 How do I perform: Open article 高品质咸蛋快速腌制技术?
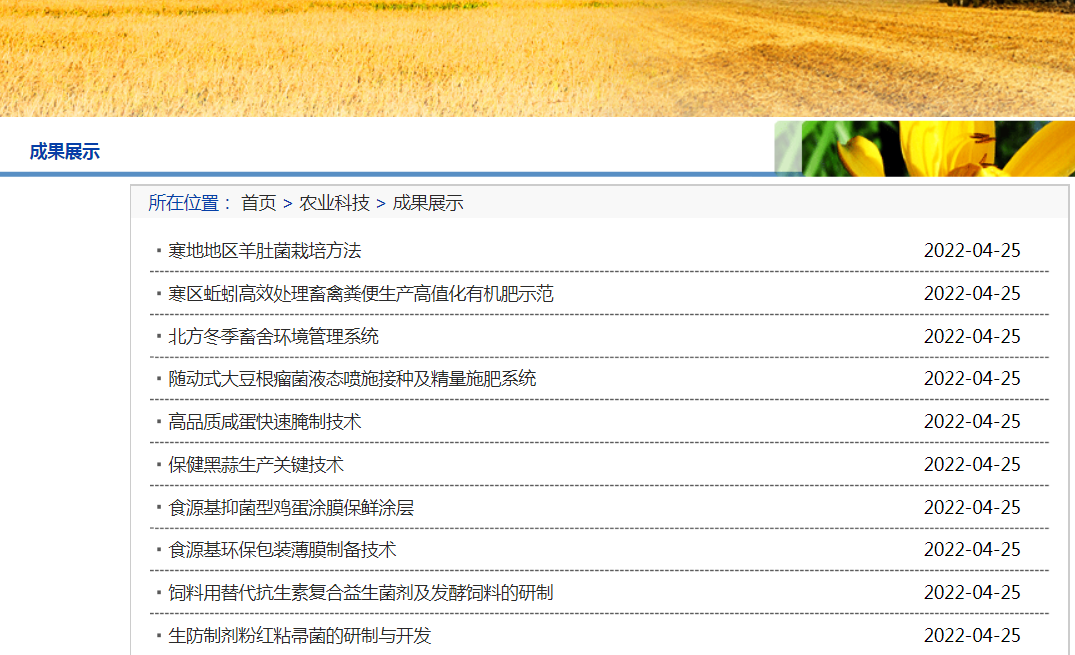click(x=265, y=422)
